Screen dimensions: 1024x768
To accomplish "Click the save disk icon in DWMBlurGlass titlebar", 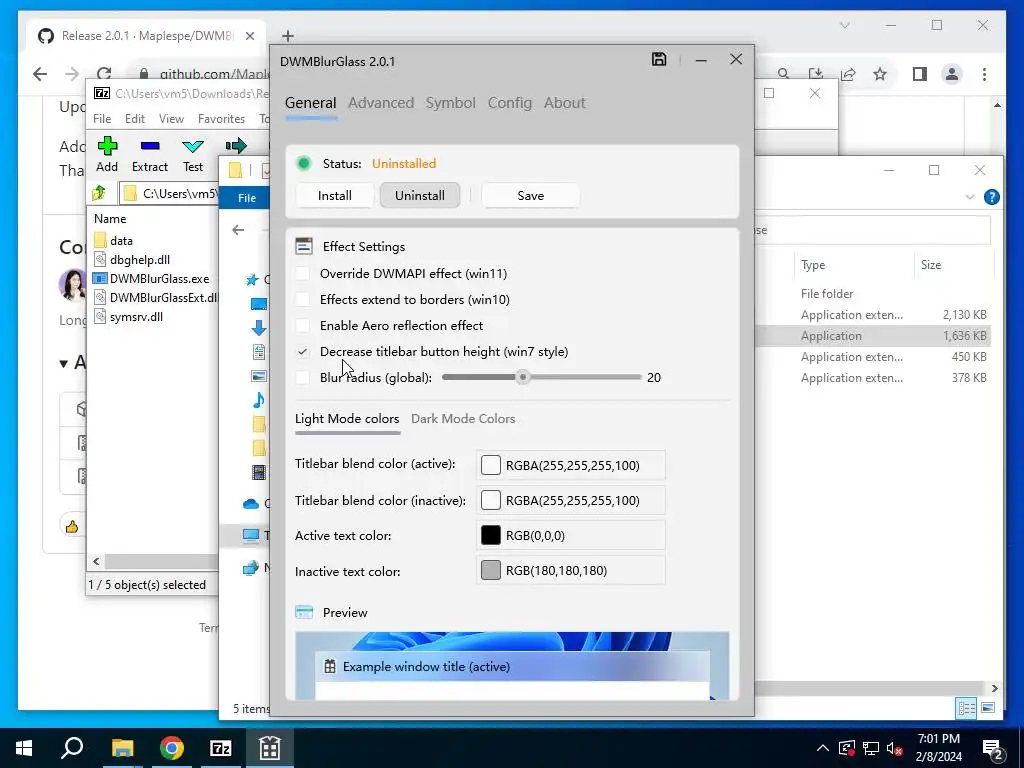I will pos(659,59).
